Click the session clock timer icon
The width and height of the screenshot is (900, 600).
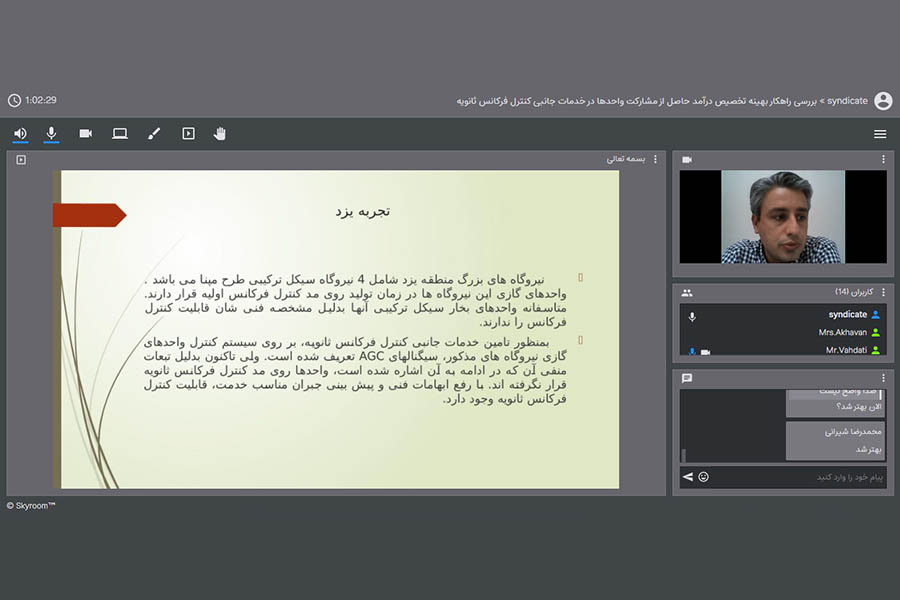14,100
